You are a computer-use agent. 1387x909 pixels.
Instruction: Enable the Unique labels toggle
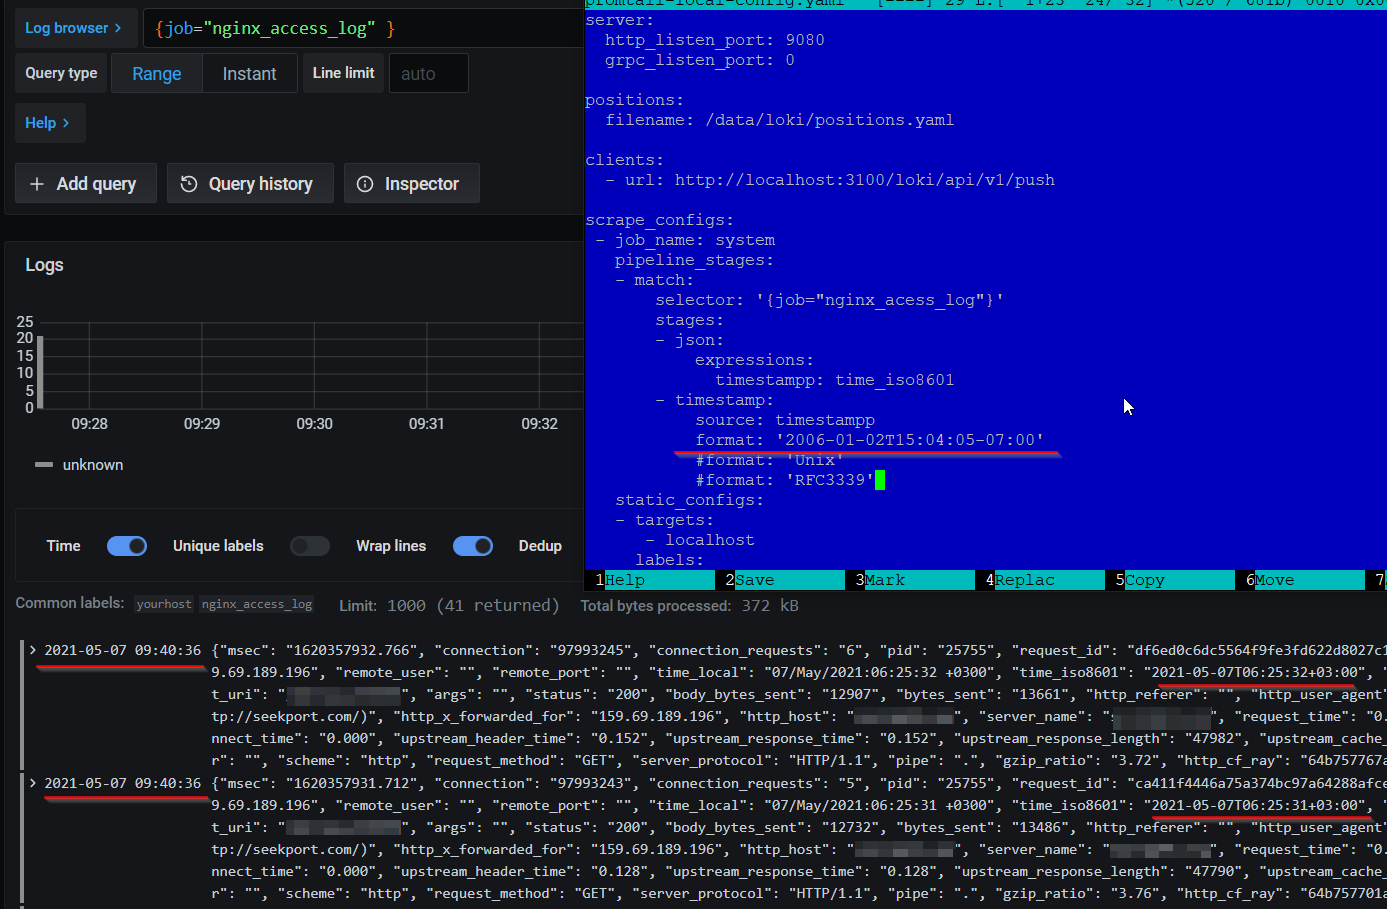click(310, 545)
